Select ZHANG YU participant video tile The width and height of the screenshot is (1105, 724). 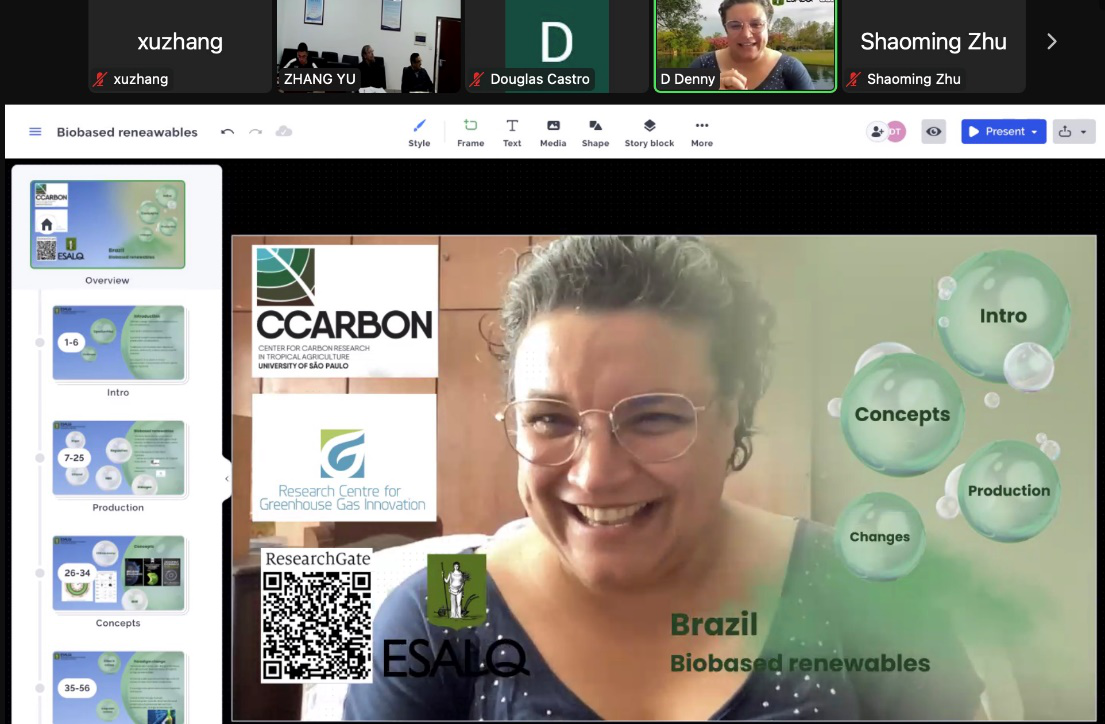(x=369, y=46)
